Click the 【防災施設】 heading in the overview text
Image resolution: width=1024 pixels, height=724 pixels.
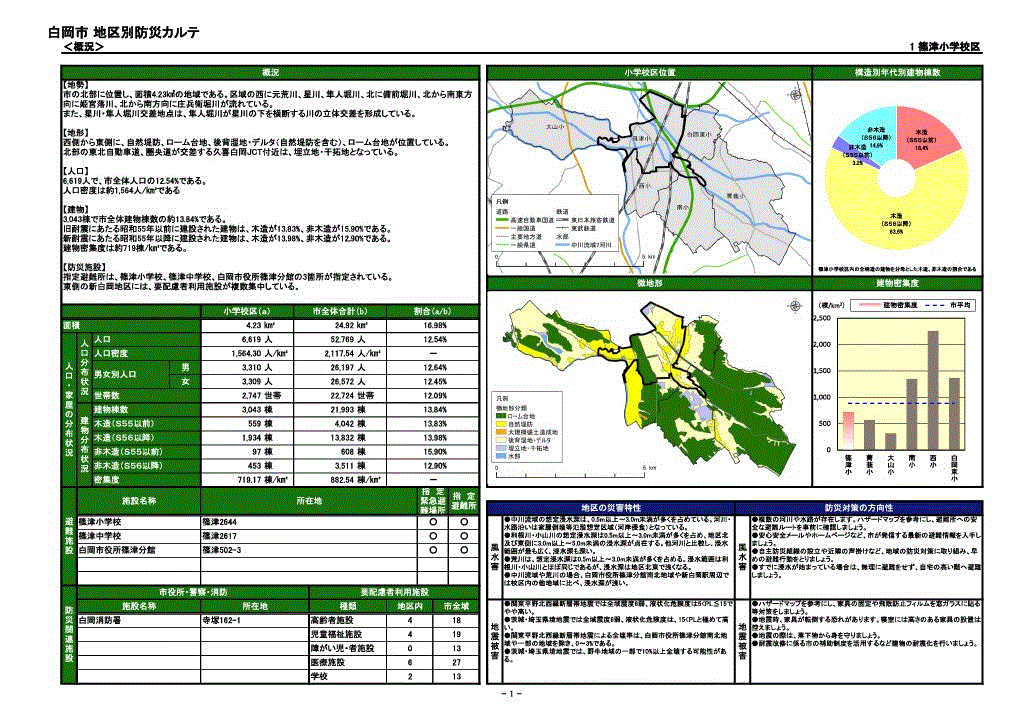click(84, 268)
